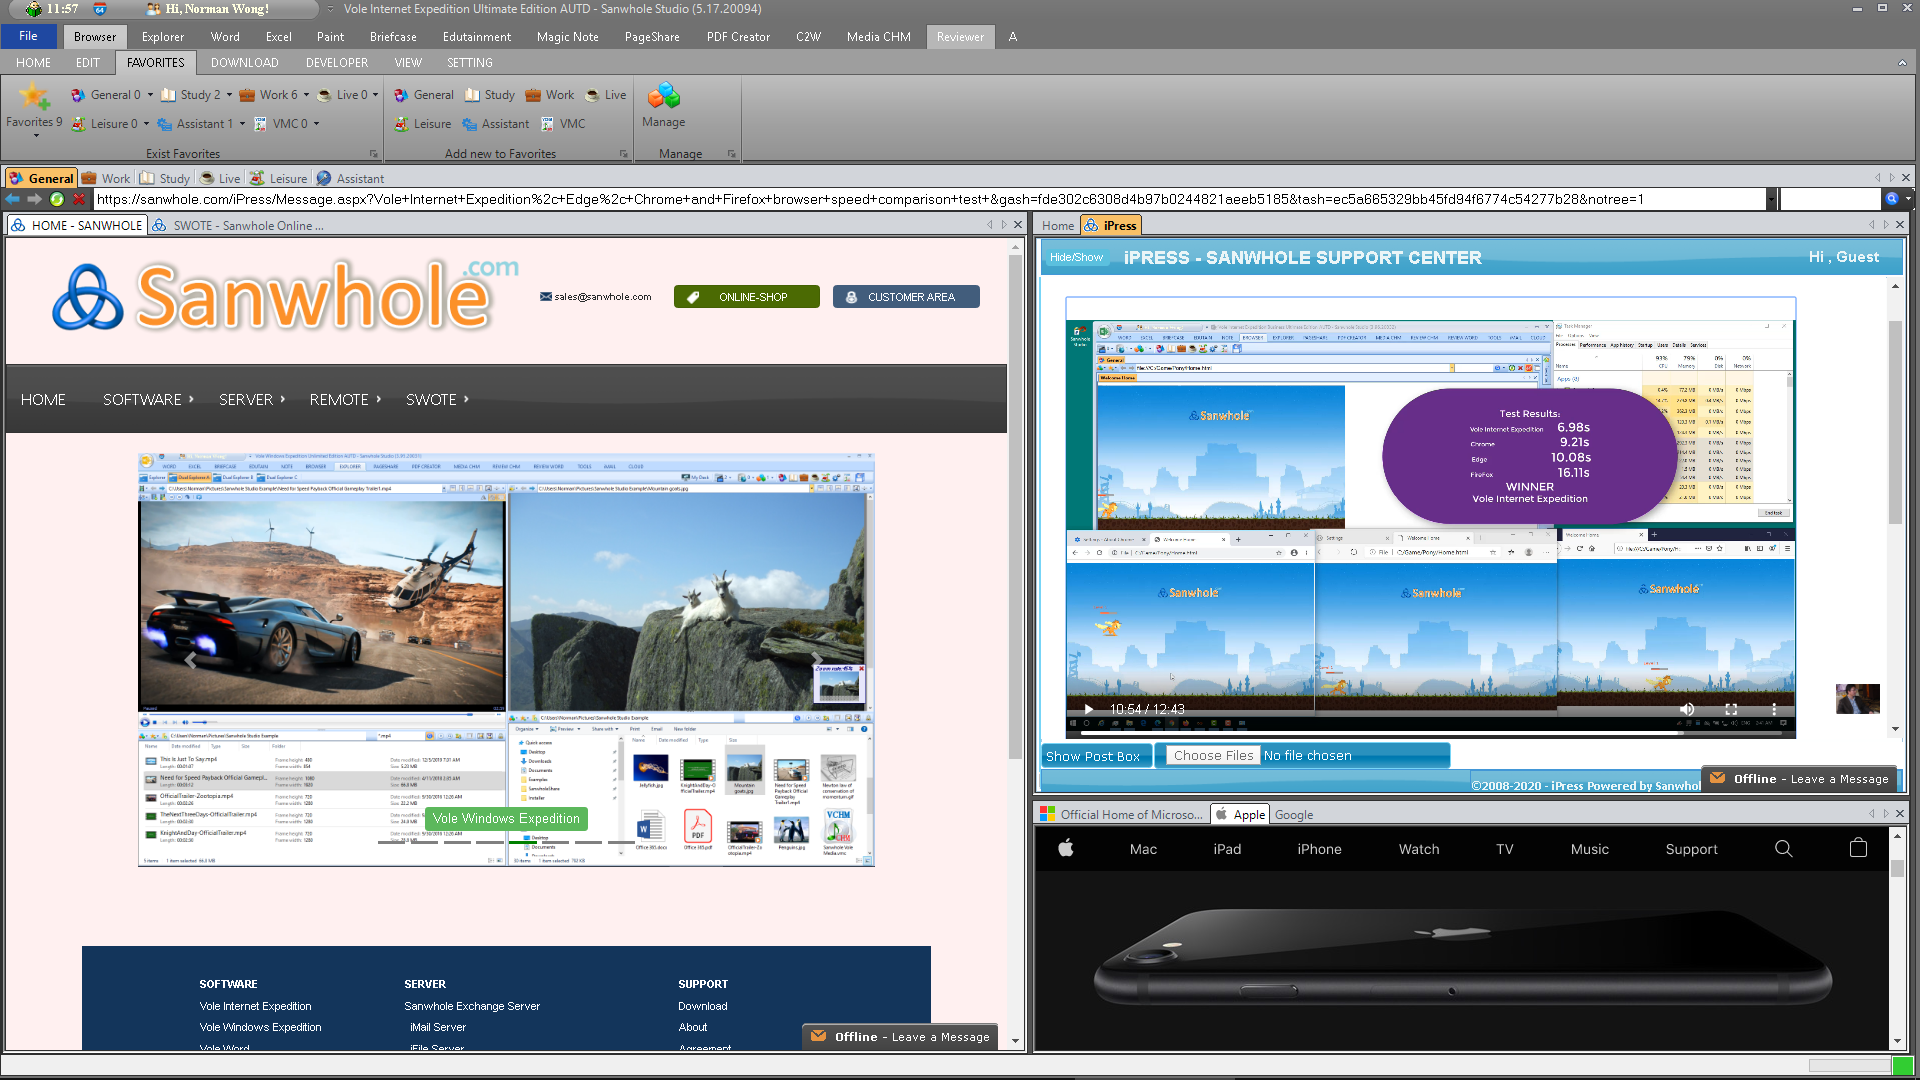The image size is (1920, 1080).
Task: Open the Vole Internet Expedition footer link
Action: click(255, 1006)
